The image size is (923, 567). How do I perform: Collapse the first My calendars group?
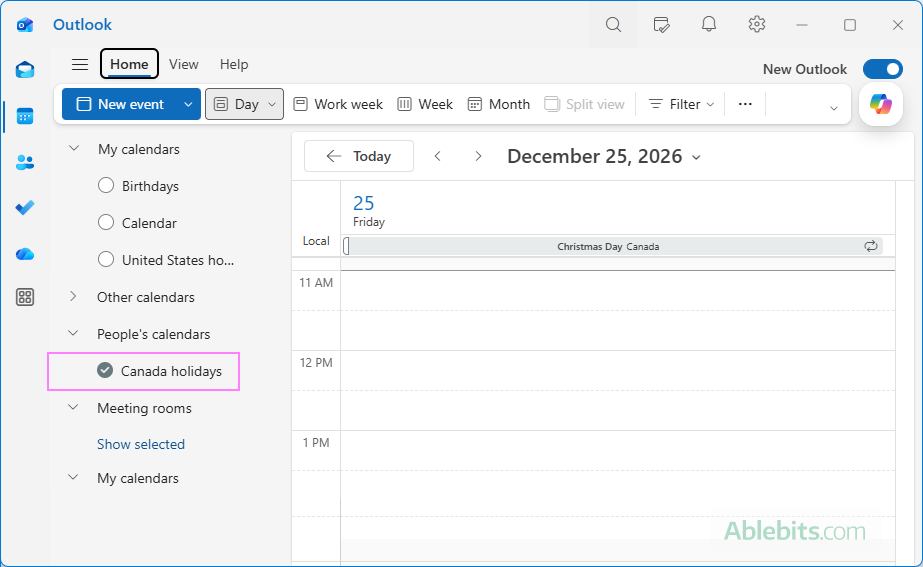point(74,148)
